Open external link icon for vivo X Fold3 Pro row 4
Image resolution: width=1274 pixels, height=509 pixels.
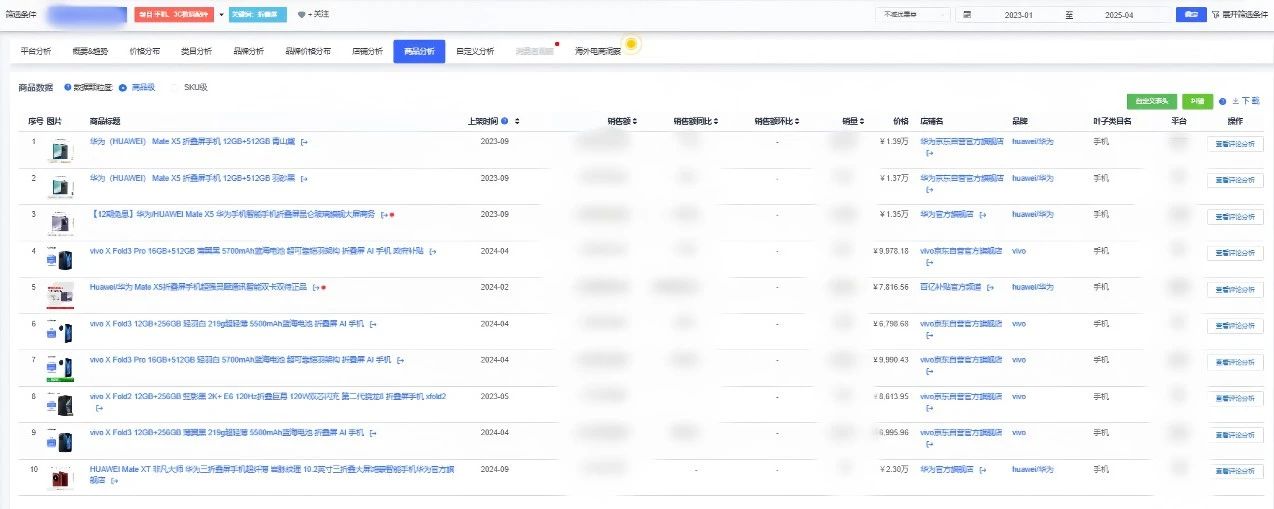[x=433, y=251]
